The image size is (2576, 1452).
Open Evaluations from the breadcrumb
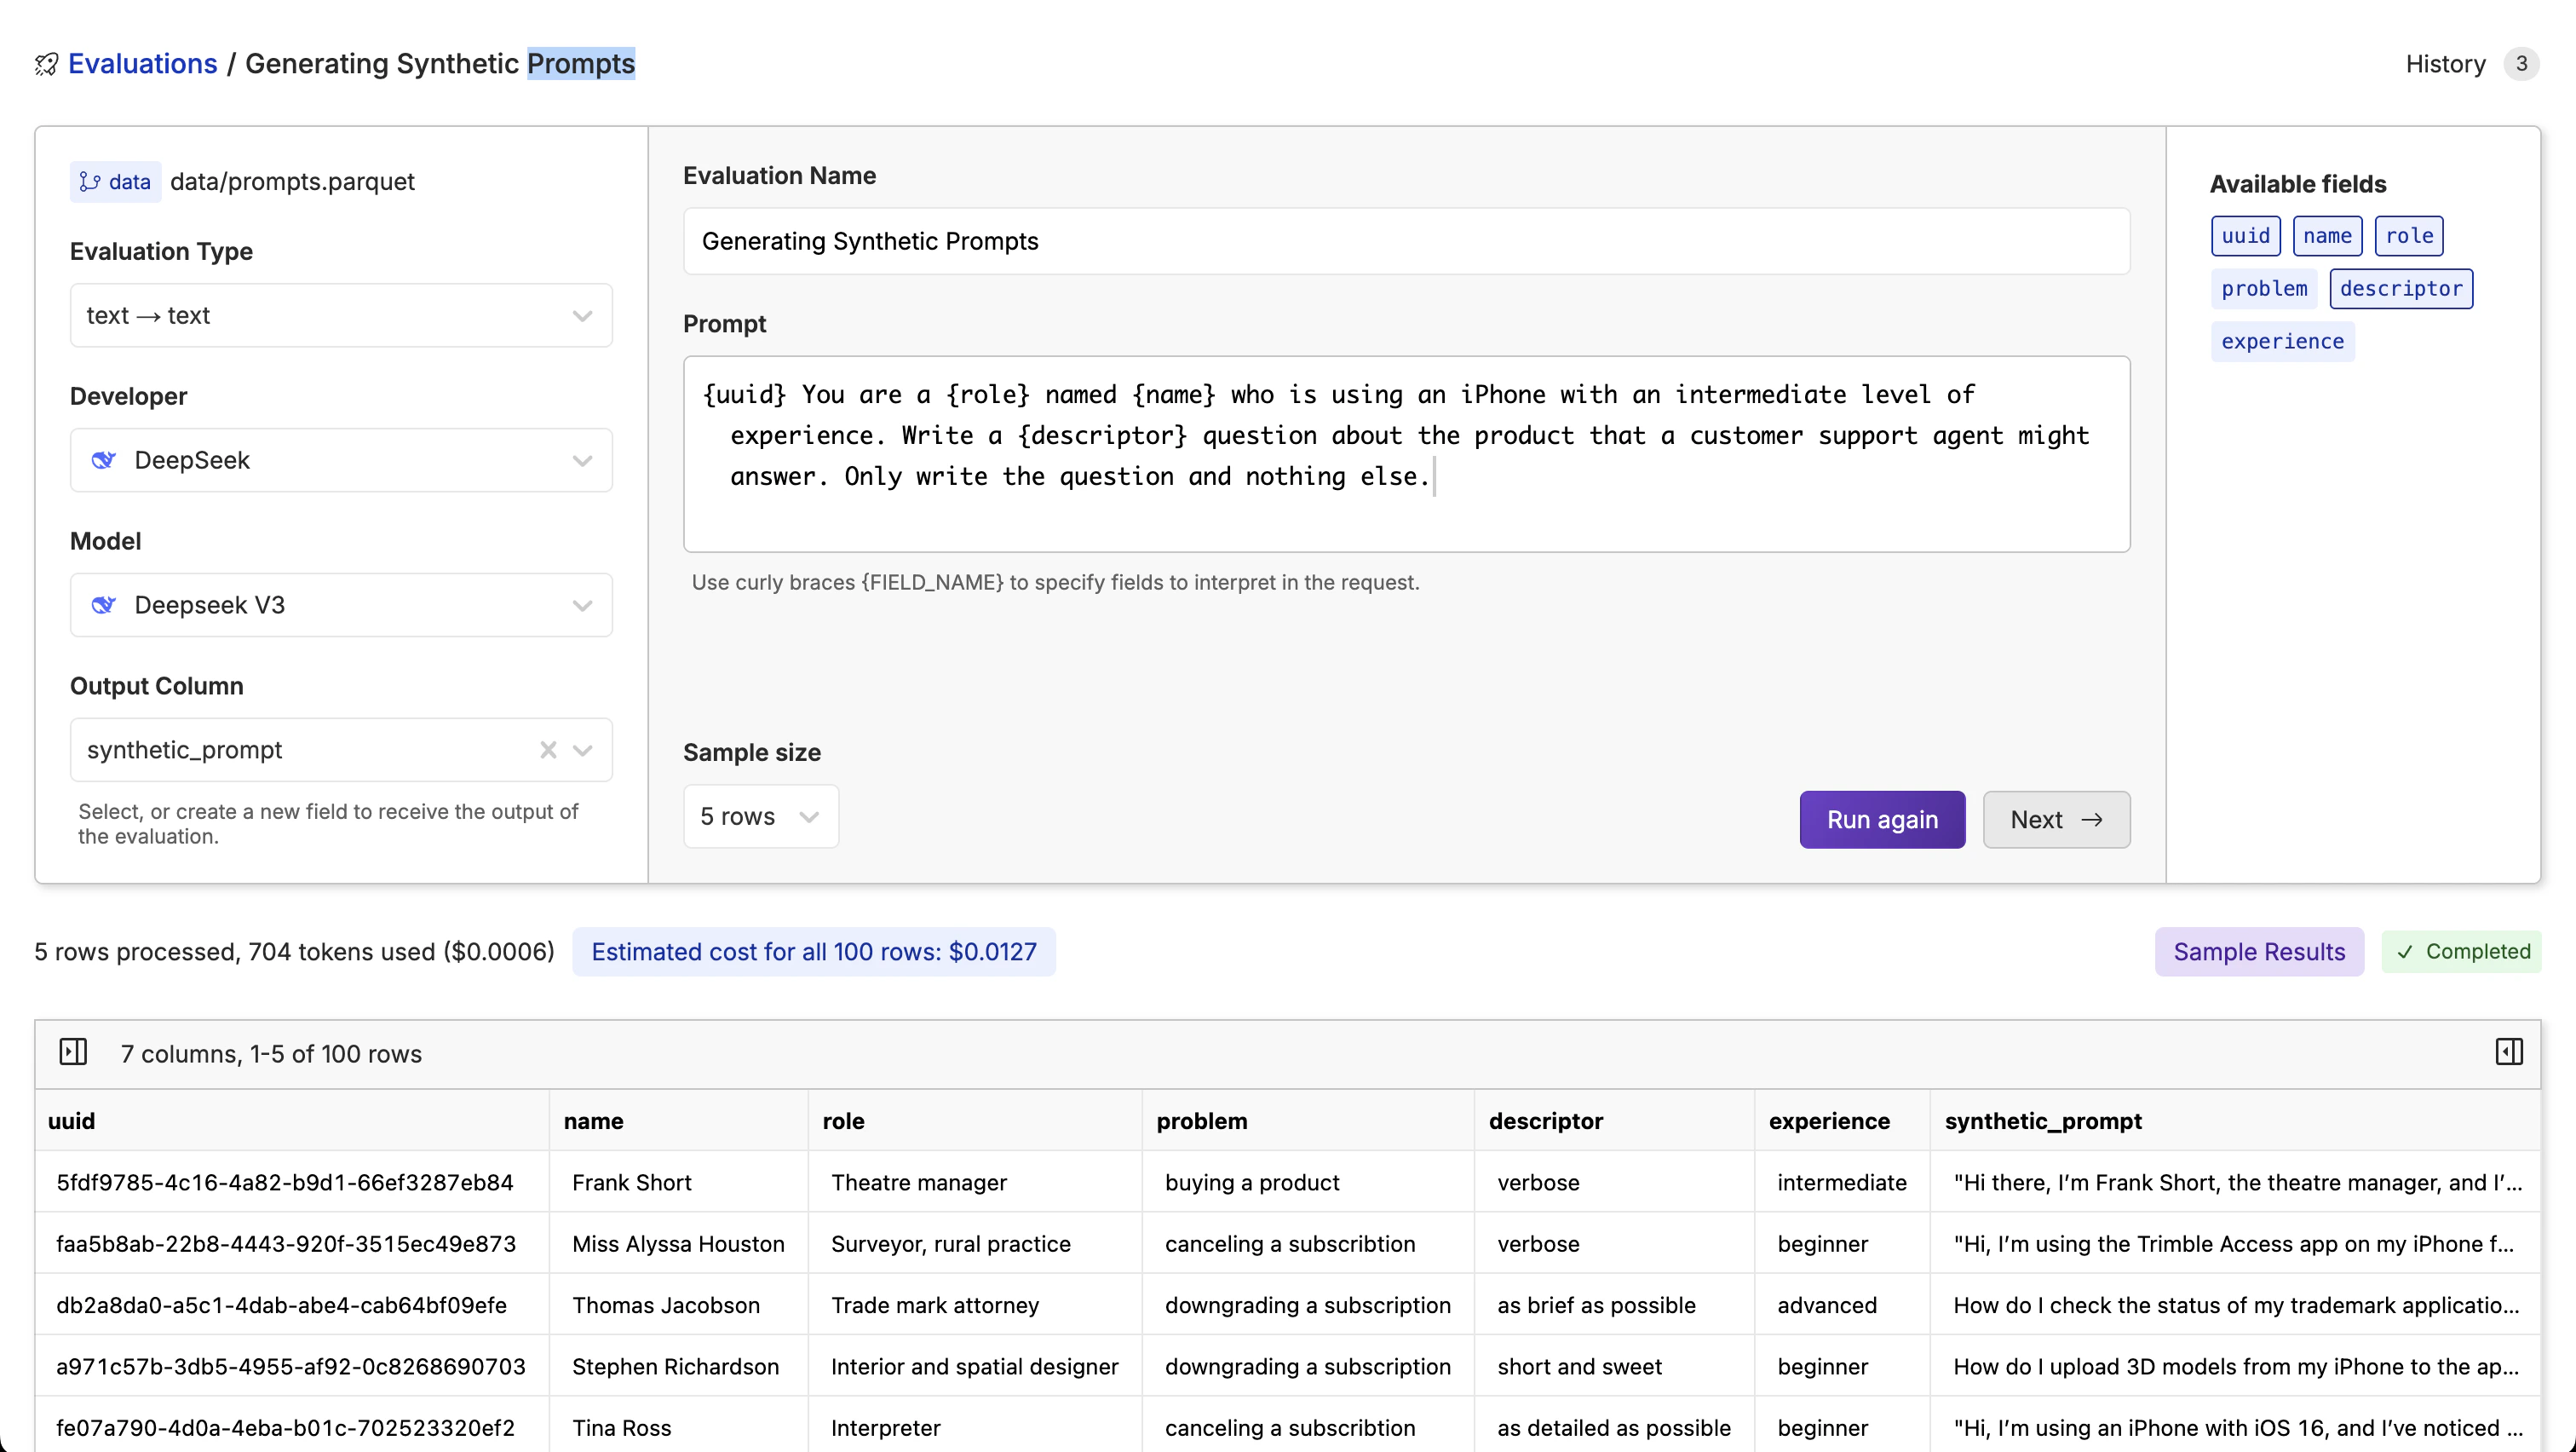coord(143,63)
